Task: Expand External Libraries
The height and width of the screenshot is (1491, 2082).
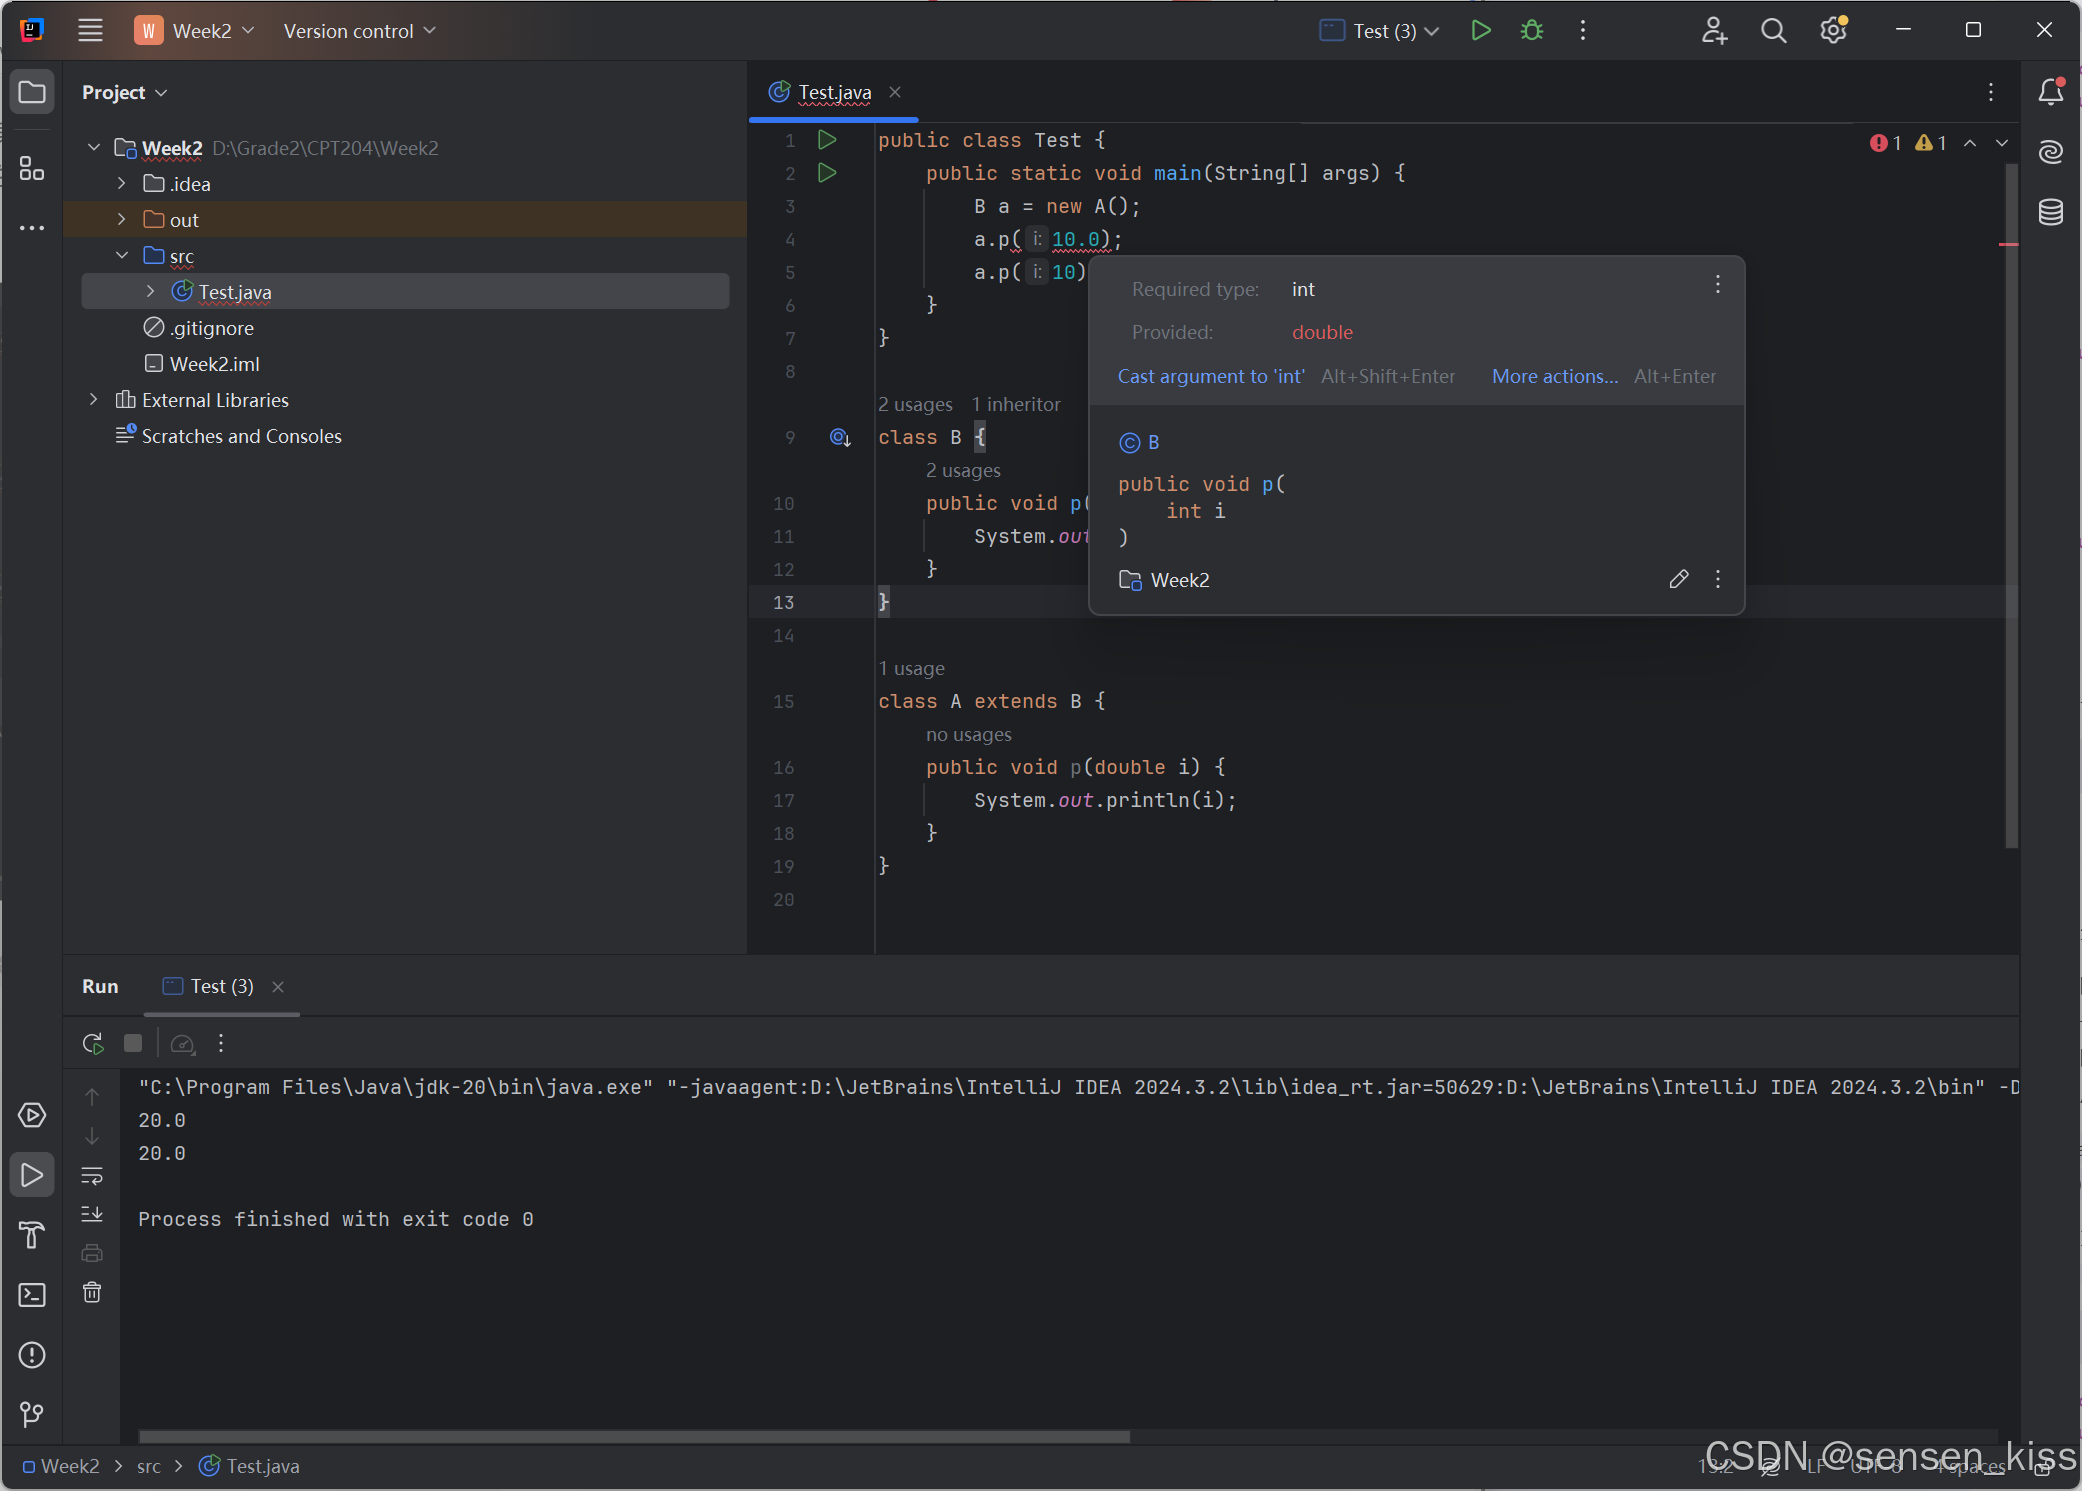Action: tap(94, 400)
